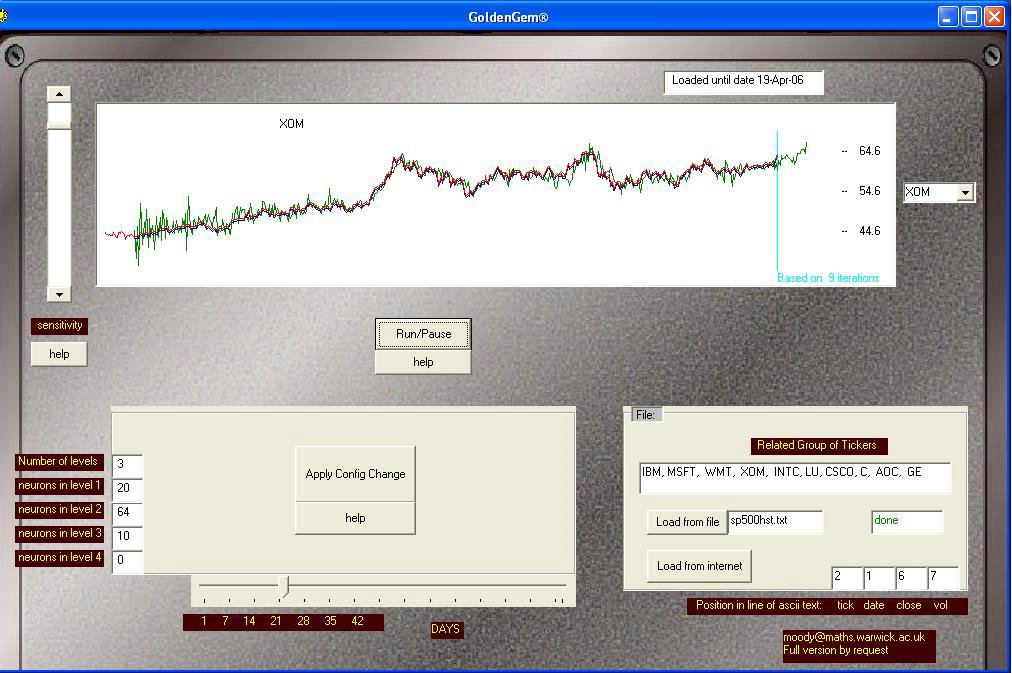Select the Number of levels field

(127, 465)
